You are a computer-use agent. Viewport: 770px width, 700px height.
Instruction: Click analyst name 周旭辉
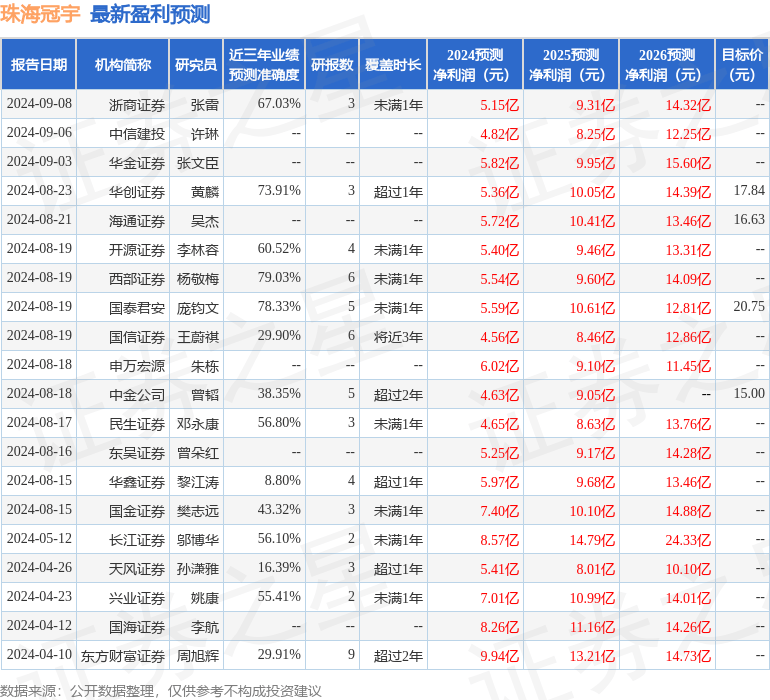[x=198, y=656]
